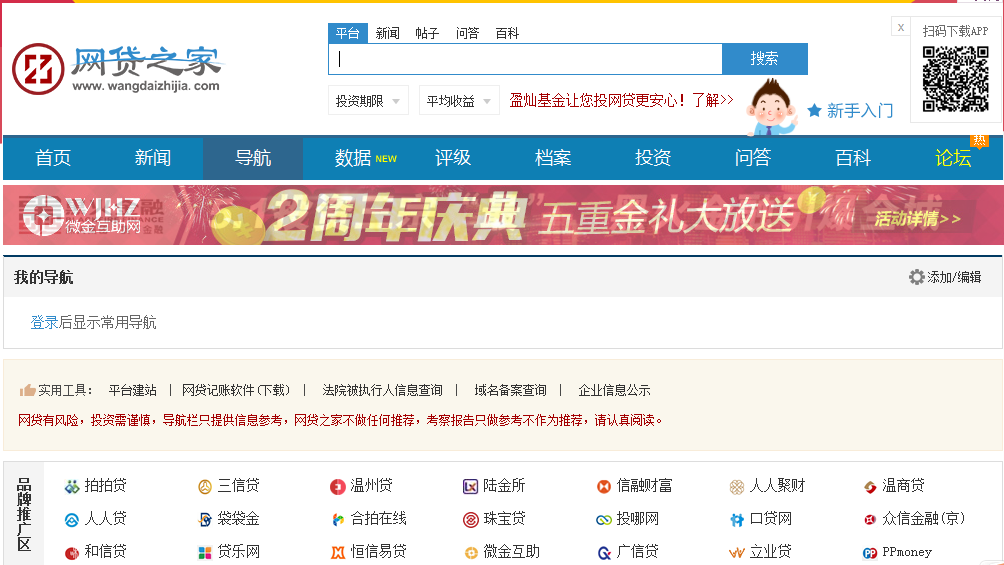The image size is (1004, 565).
Task: Click the 扫码下载APP QR code
Action: tap(955, 79)
